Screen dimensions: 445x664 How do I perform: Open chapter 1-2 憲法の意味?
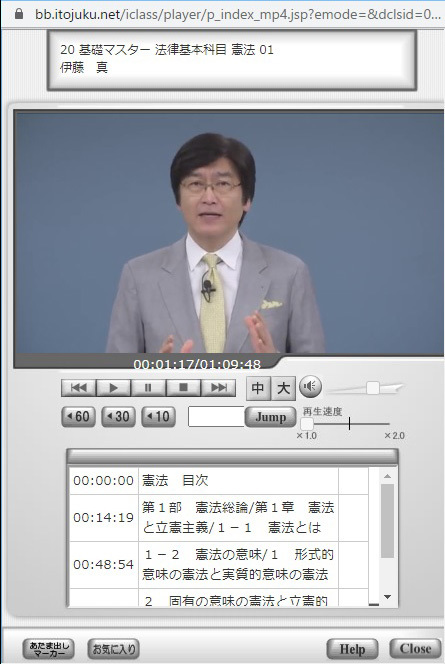(238, 564)
